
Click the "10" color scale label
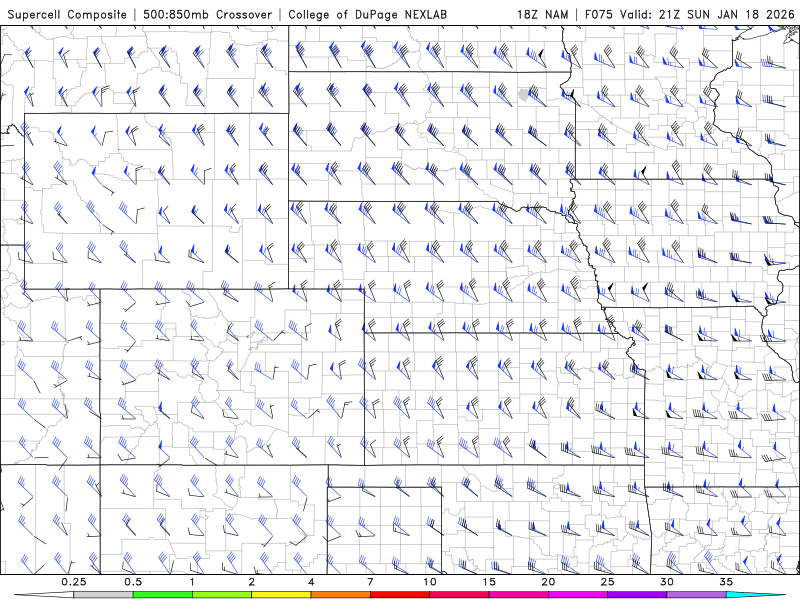(x=430, y=582)
